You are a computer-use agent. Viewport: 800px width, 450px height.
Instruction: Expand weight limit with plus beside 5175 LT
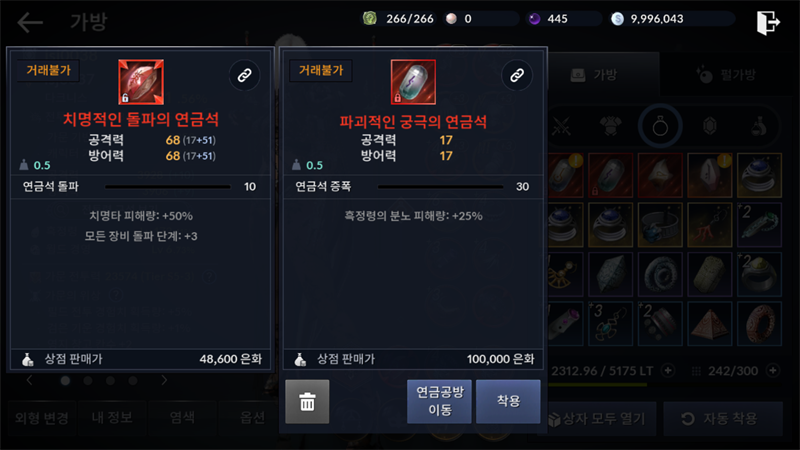(668, 370)
